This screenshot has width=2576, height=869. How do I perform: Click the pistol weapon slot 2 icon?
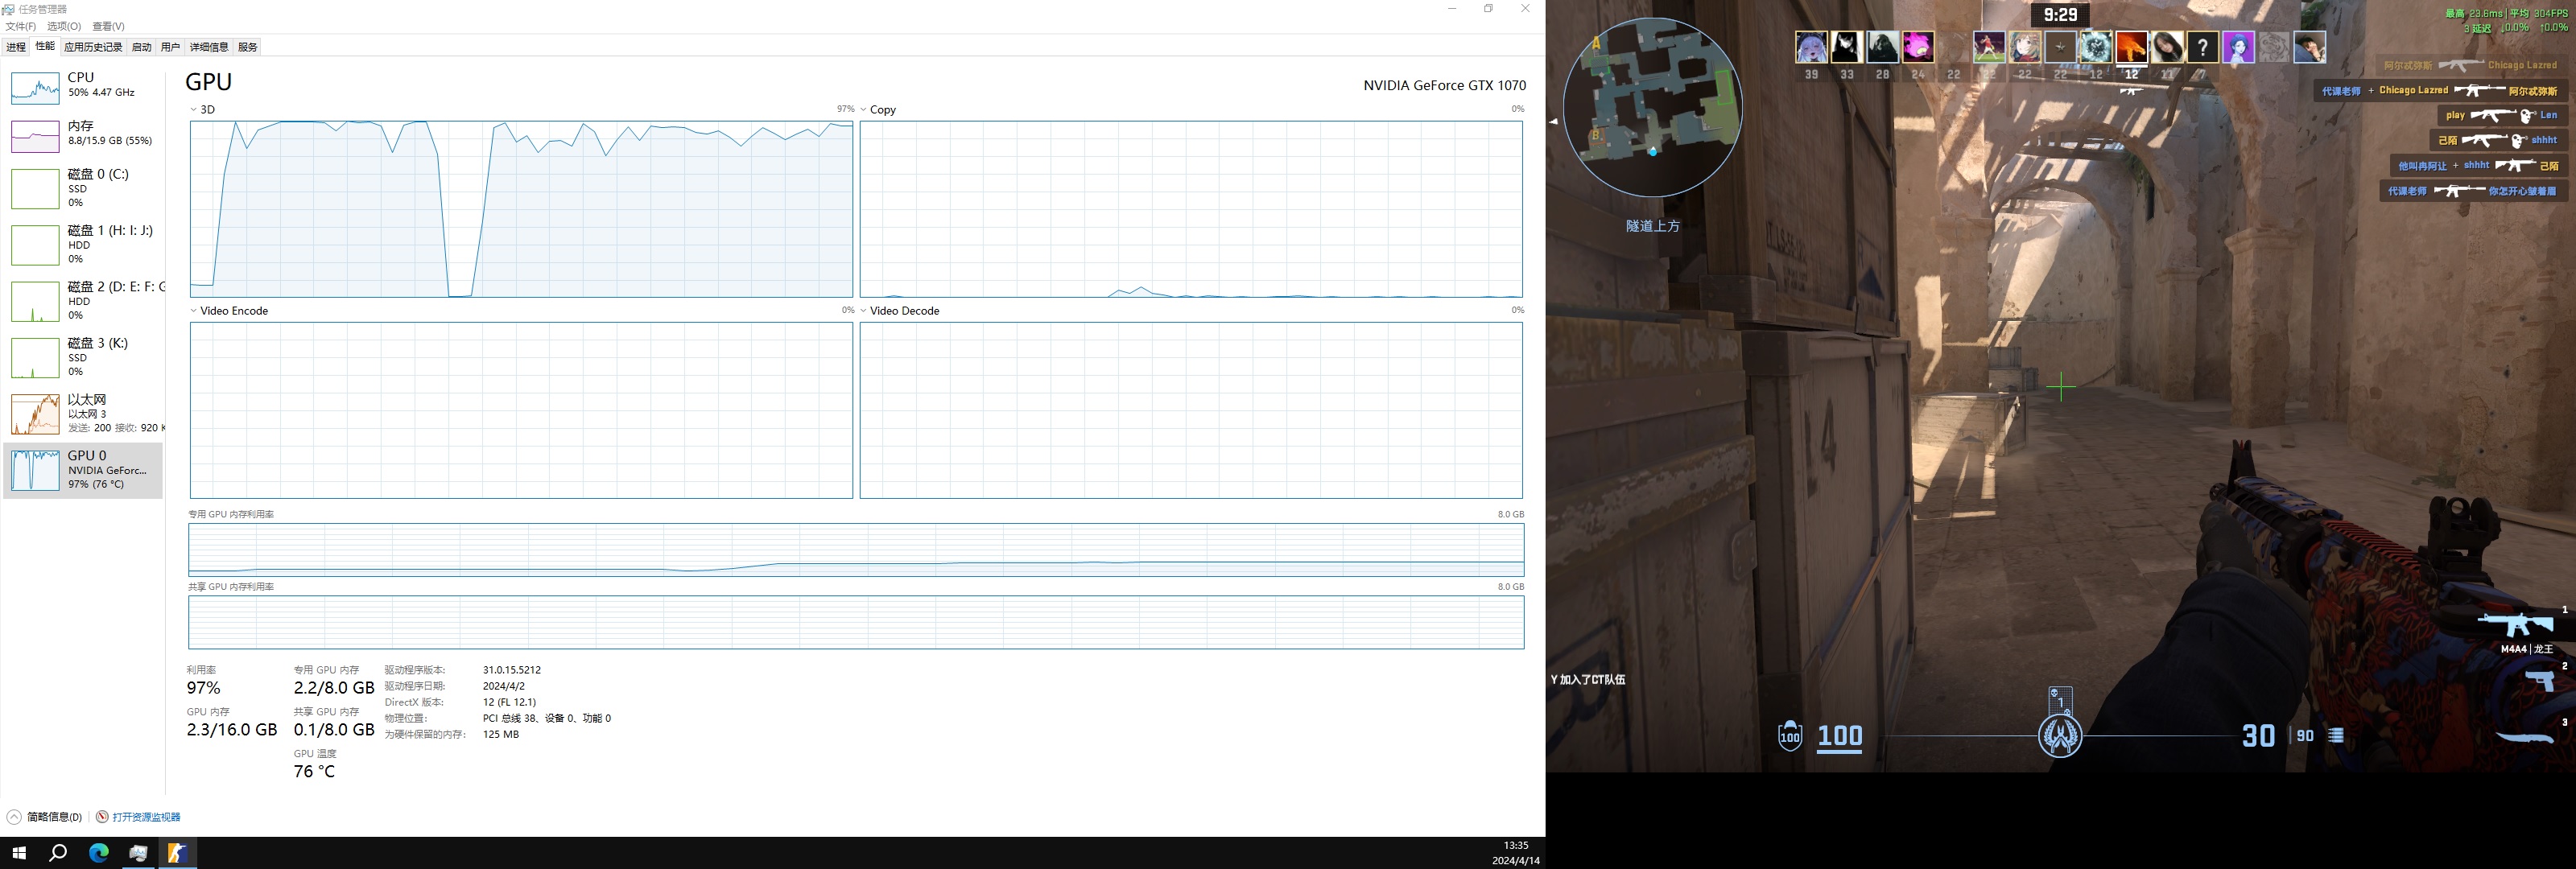(x=2540, y=681)
